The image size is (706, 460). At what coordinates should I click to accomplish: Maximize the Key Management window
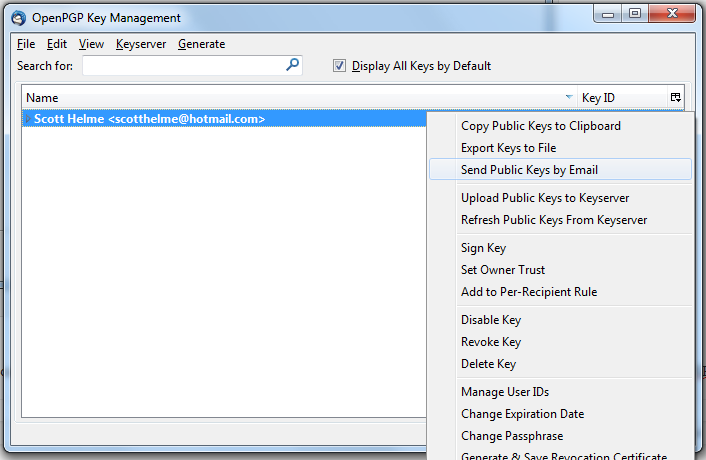point(635,14)
